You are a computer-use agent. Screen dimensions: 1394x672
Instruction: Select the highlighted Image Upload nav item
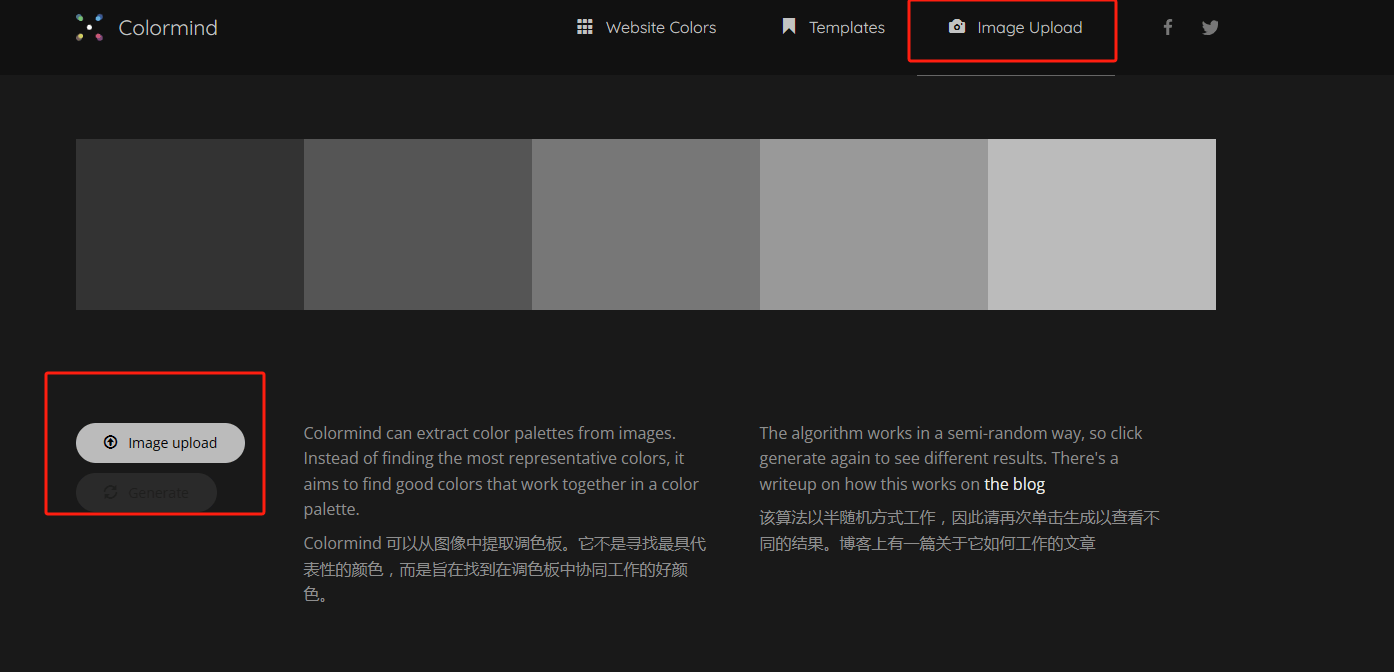click(1029, 27)
